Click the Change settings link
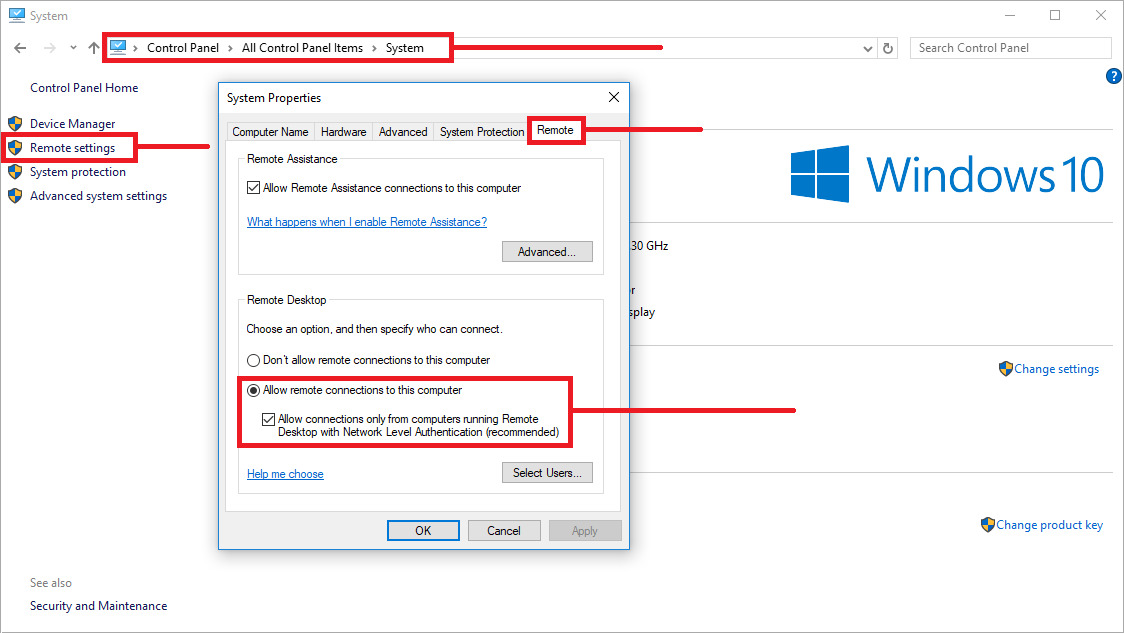 1057,368
